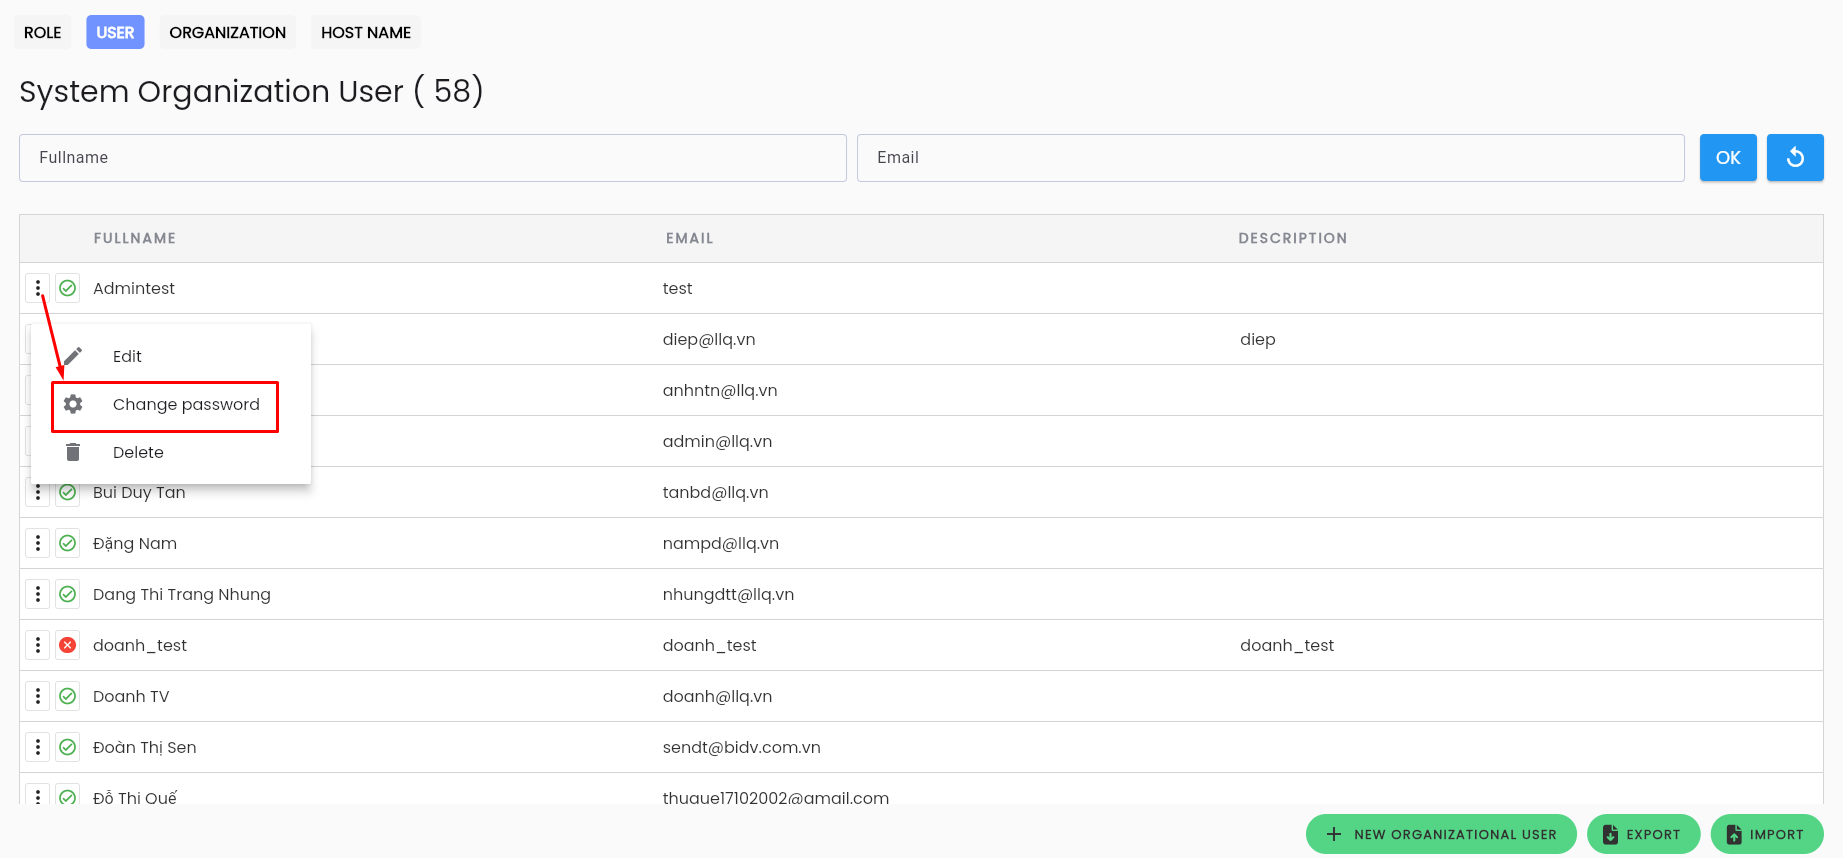The width and height of the screenshot is (1843, 858).
Task: Open the three-dot menu for doanh_test
Action: (x=38, y=645)
